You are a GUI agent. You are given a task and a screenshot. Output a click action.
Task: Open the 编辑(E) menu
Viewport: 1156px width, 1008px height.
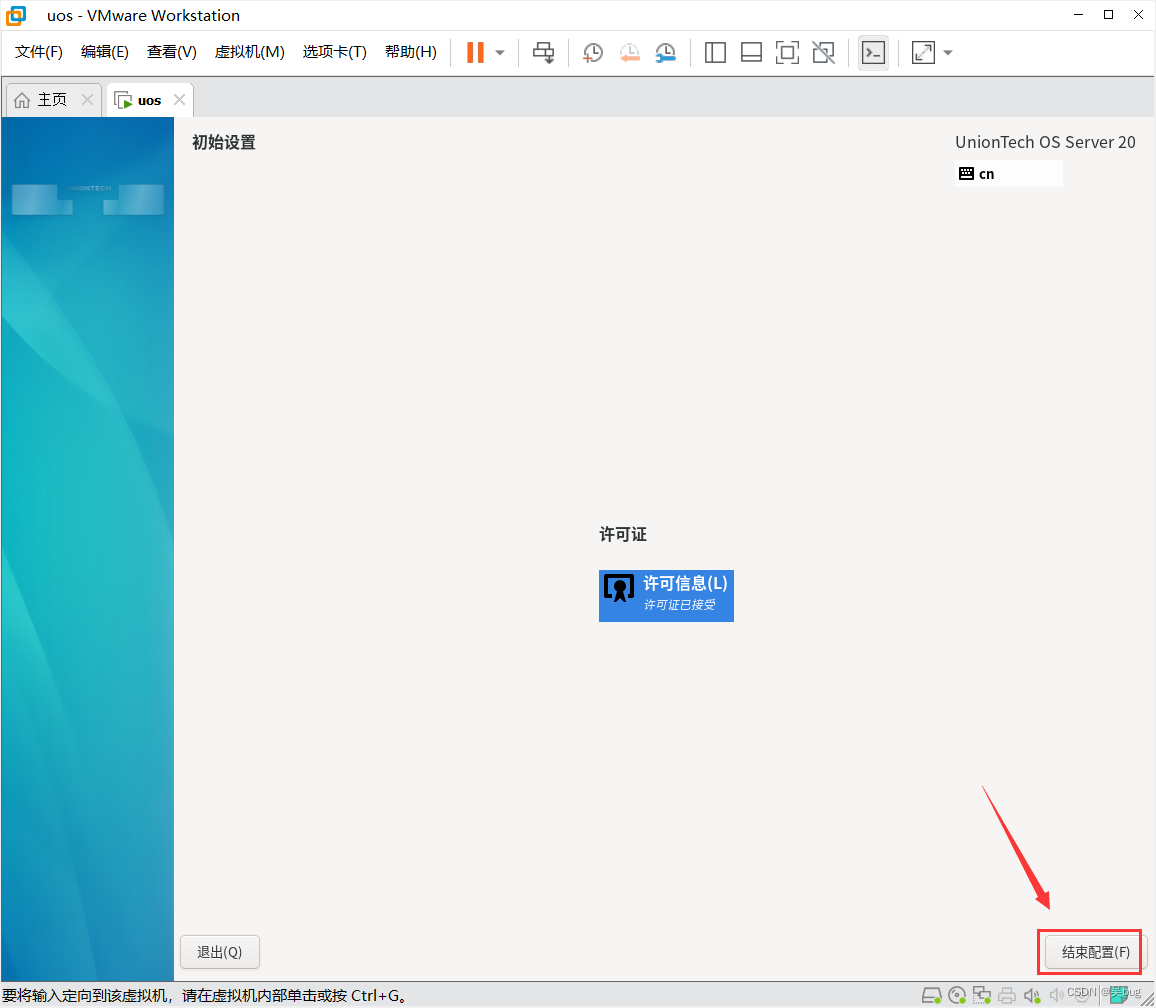click(105, 52)
